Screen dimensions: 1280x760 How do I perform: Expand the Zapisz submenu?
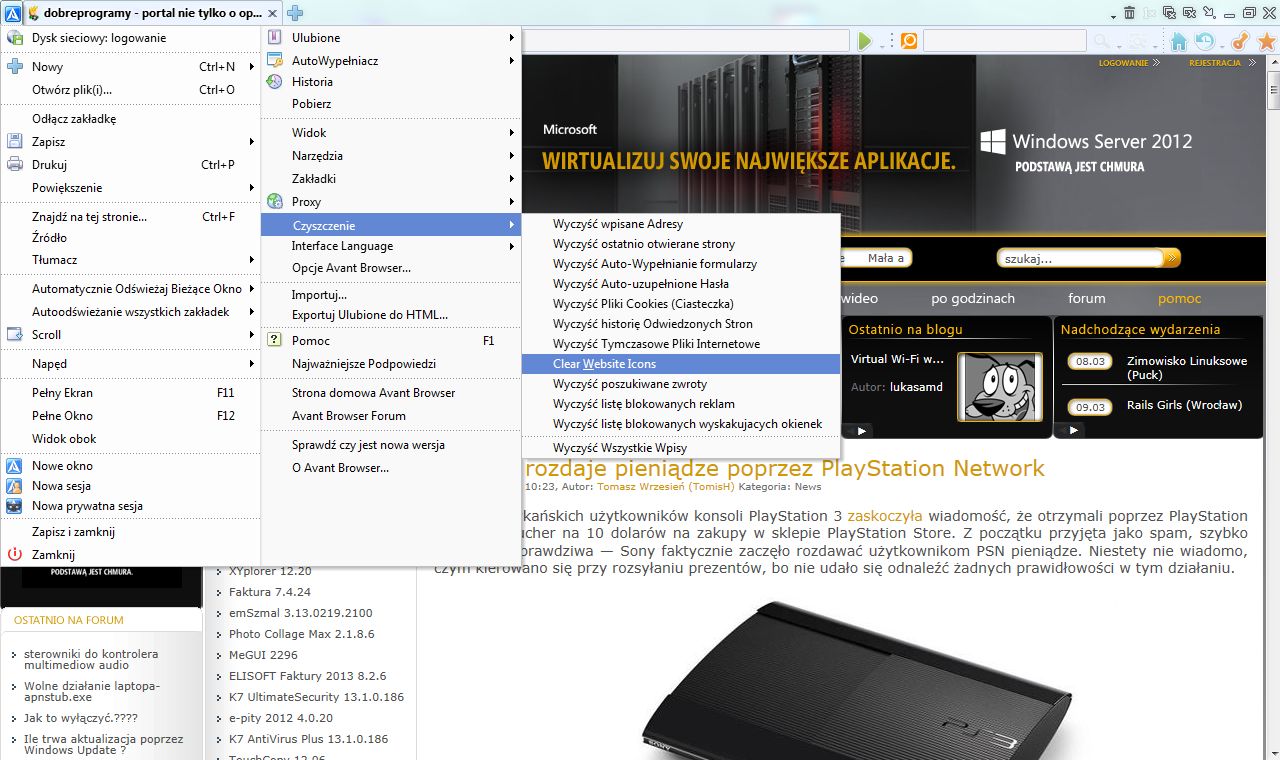coord(130,142)
